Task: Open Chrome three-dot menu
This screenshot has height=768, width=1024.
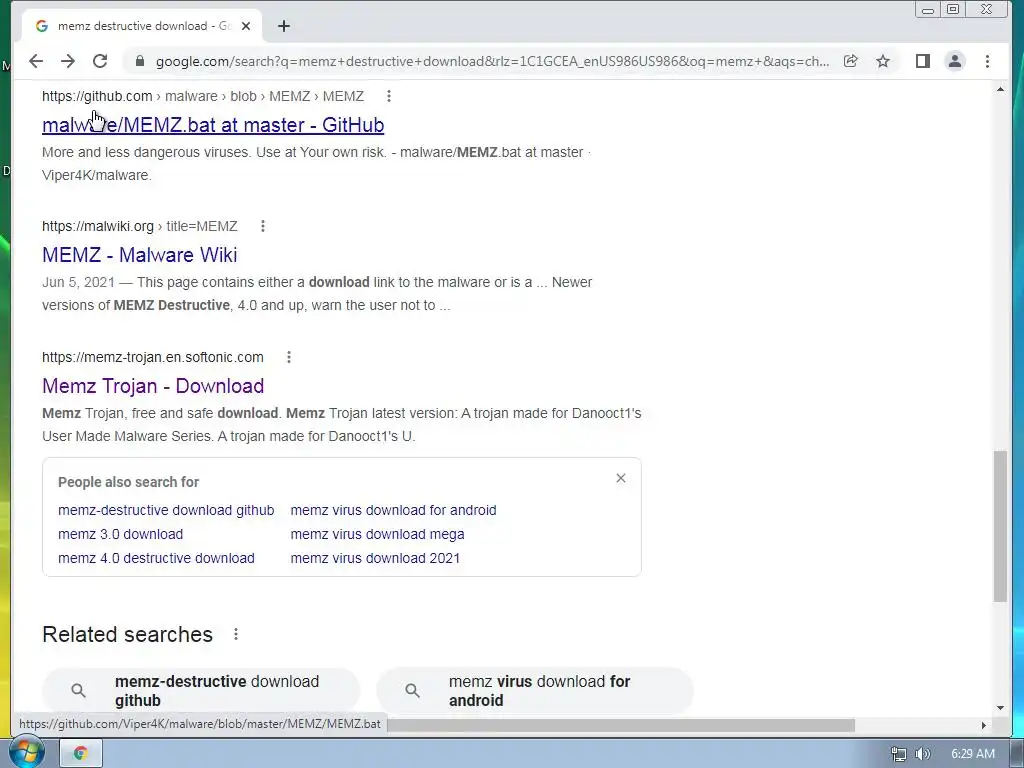Action: 987,61
